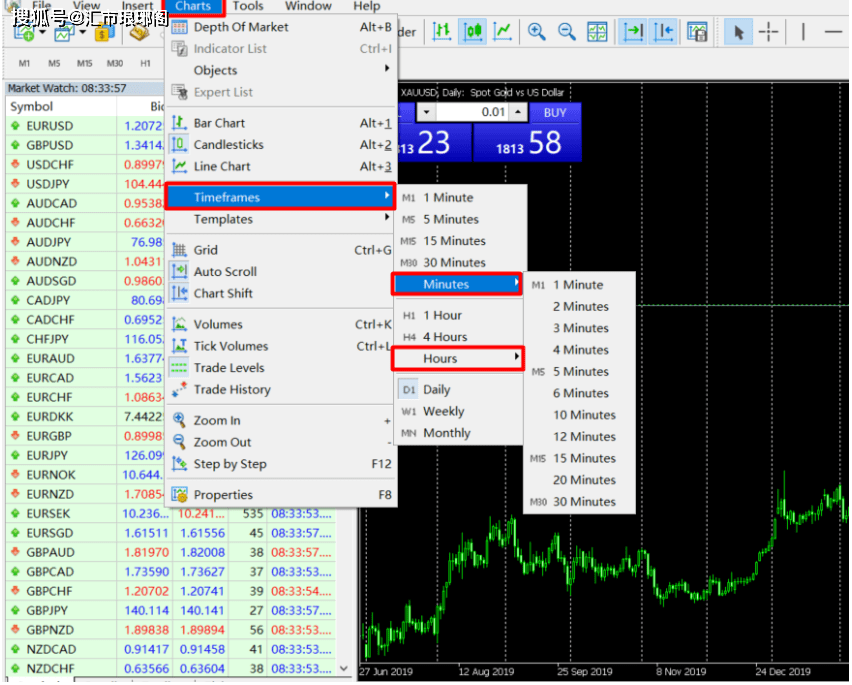Select the horizontal line drawing tool
Screen dimensions: 852x685
833,32
